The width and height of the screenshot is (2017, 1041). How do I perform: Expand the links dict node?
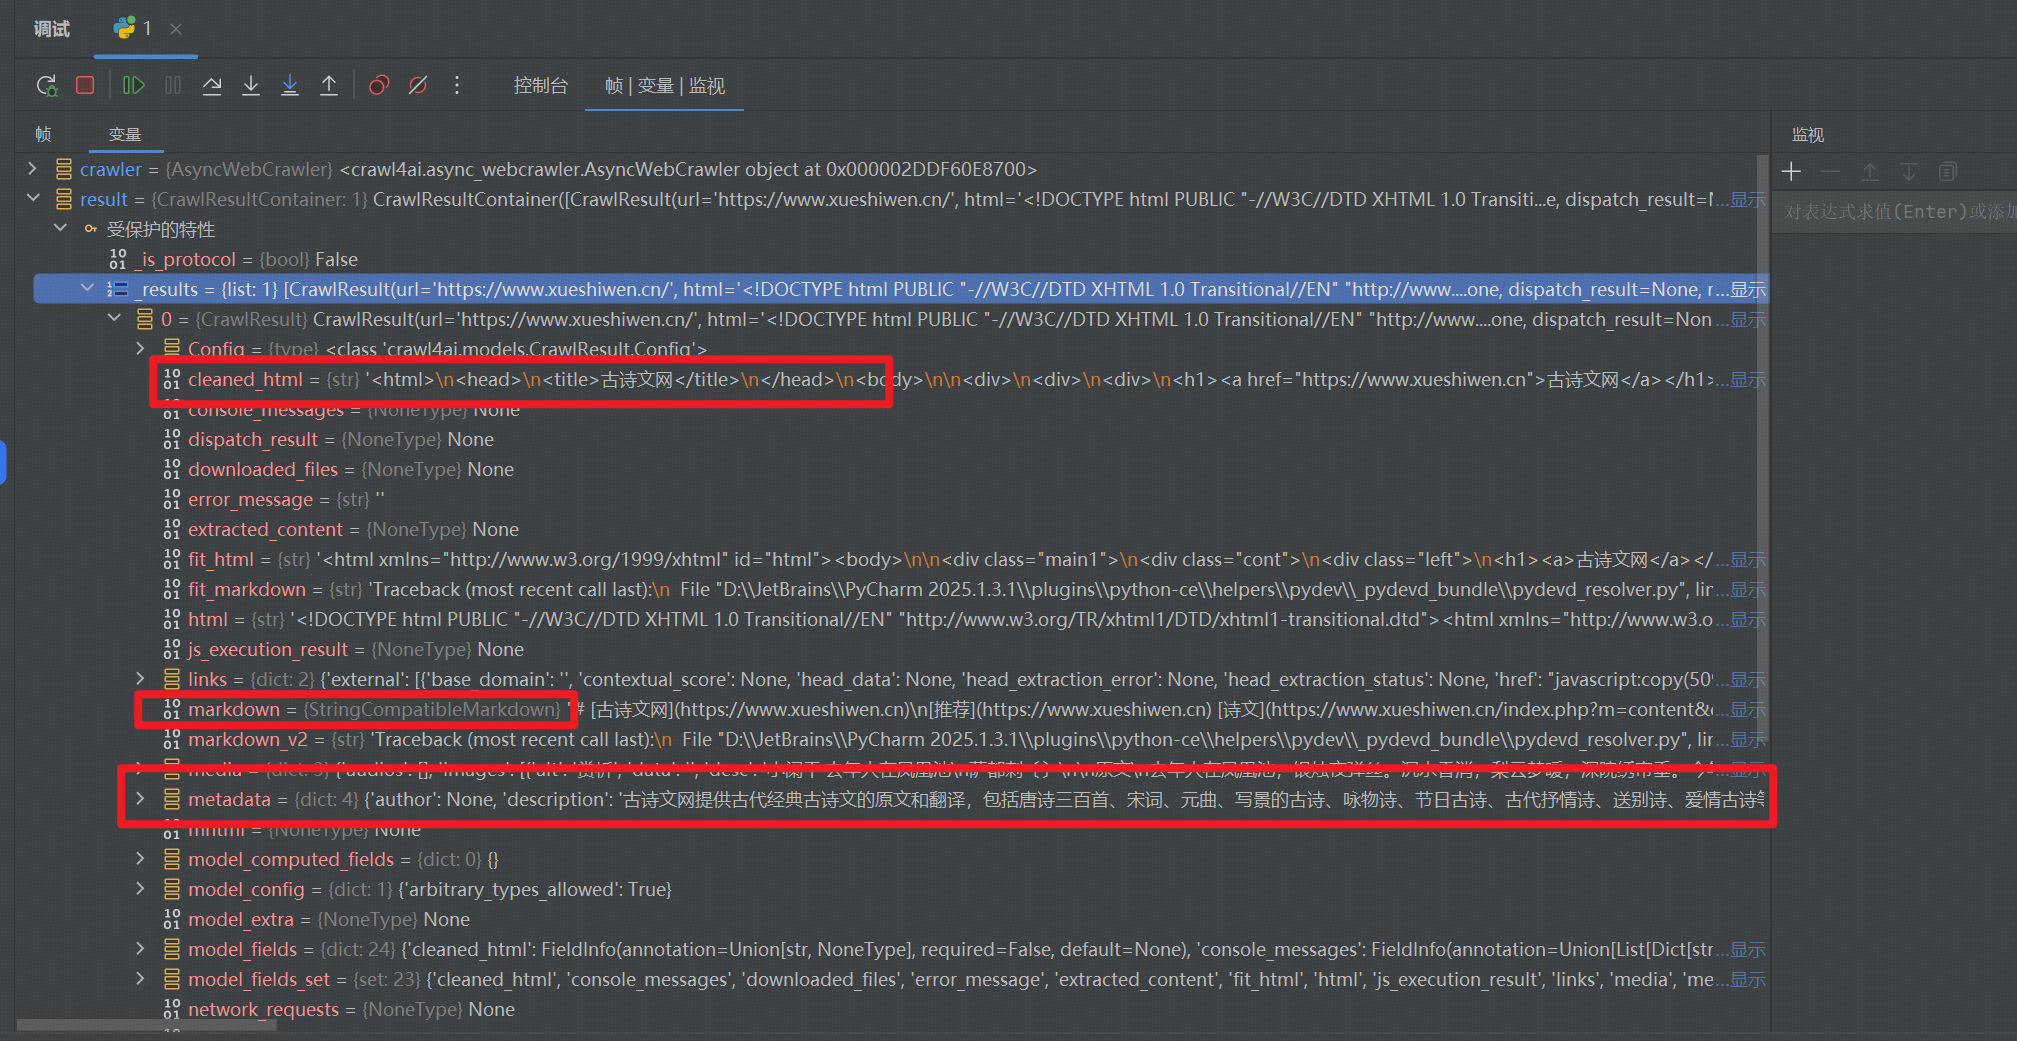141,679
